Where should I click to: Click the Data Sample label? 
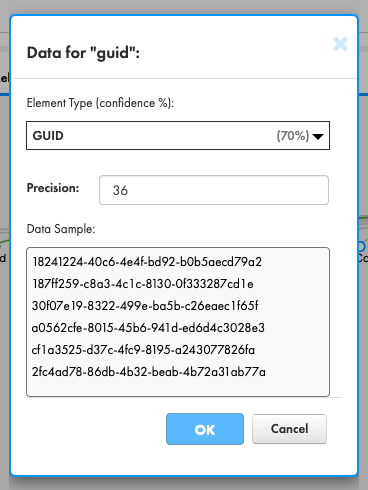(61, 229)
